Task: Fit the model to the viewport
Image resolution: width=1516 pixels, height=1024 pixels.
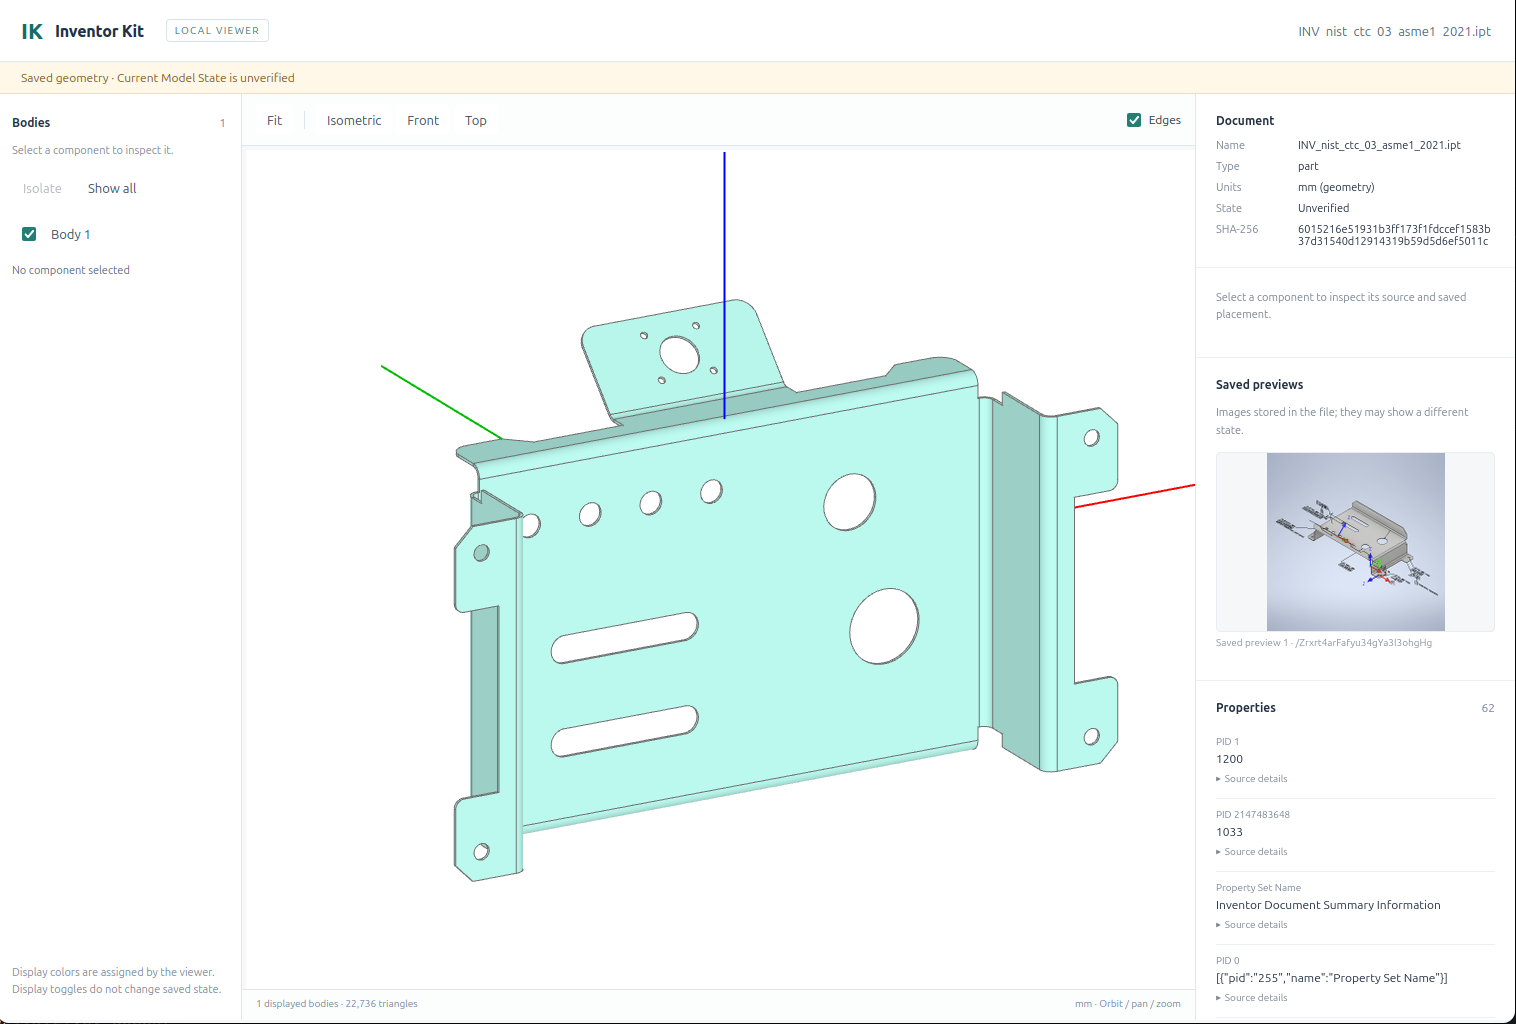Action: point(274,120)
